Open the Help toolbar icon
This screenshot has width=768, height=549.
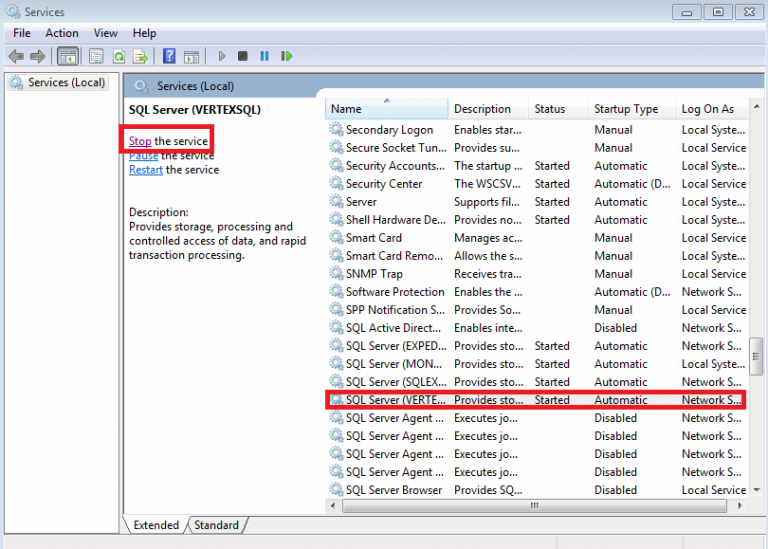[x=169, y=56]
